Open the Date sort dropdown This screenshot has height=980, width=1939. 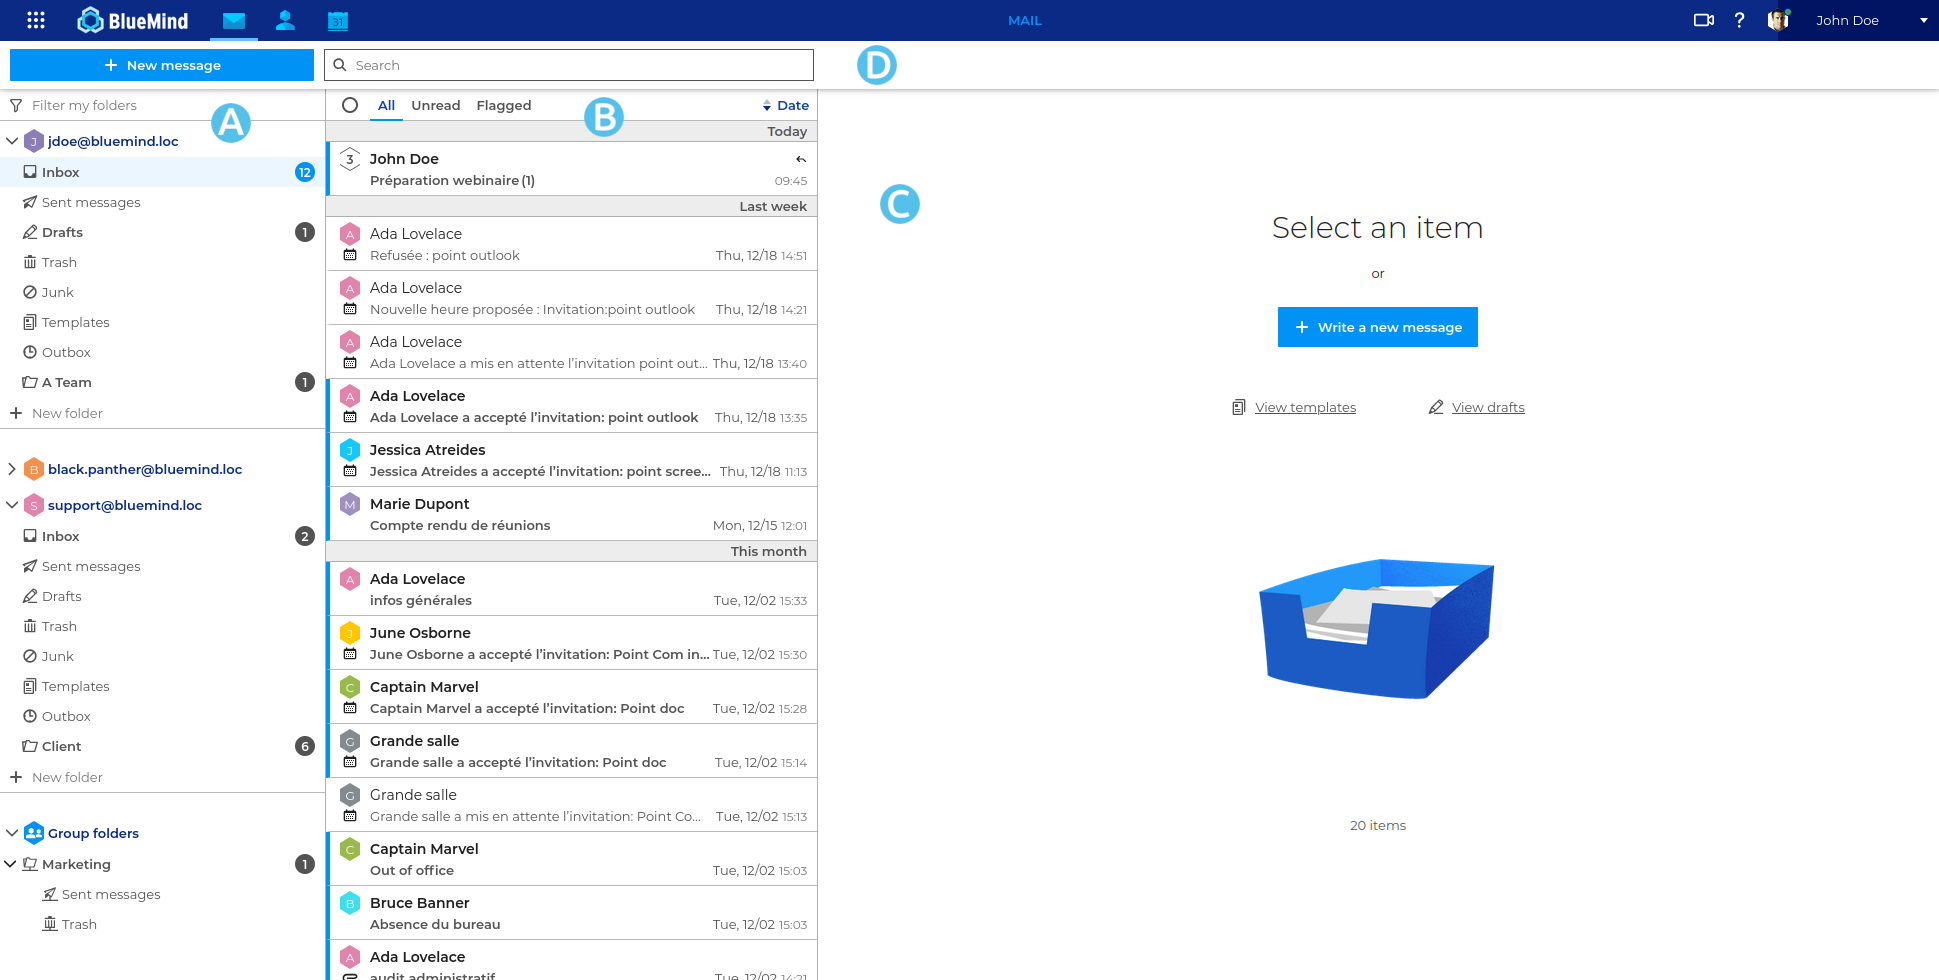tap(786, 105)
